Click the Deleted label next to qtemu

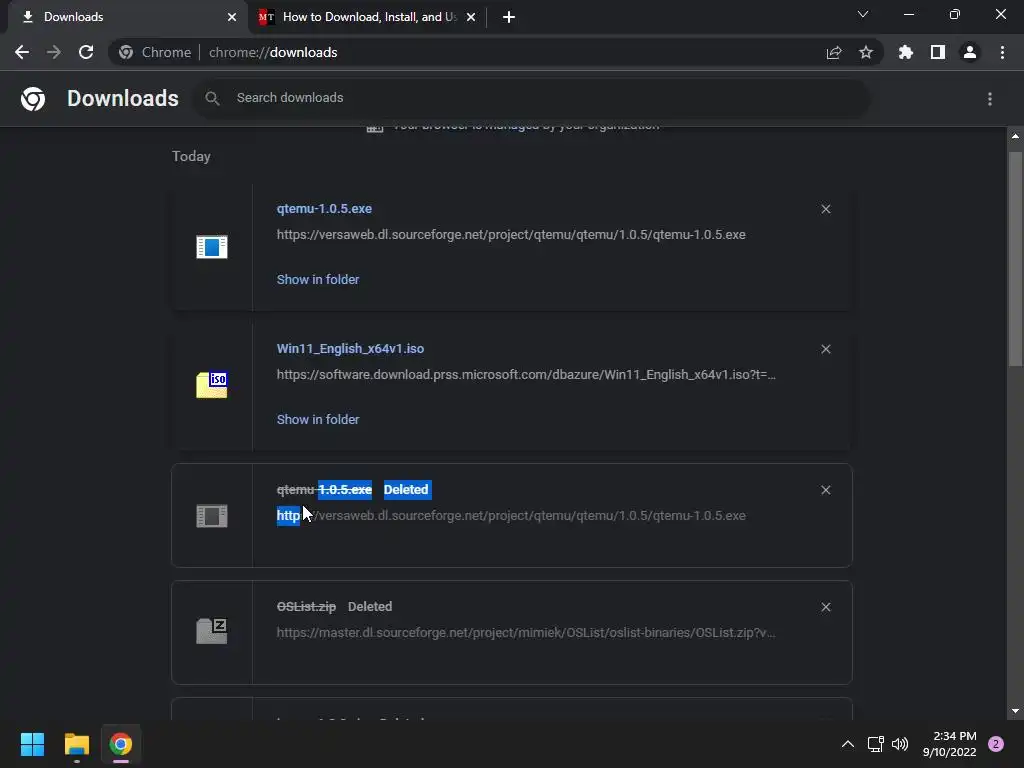coord(407,490)
